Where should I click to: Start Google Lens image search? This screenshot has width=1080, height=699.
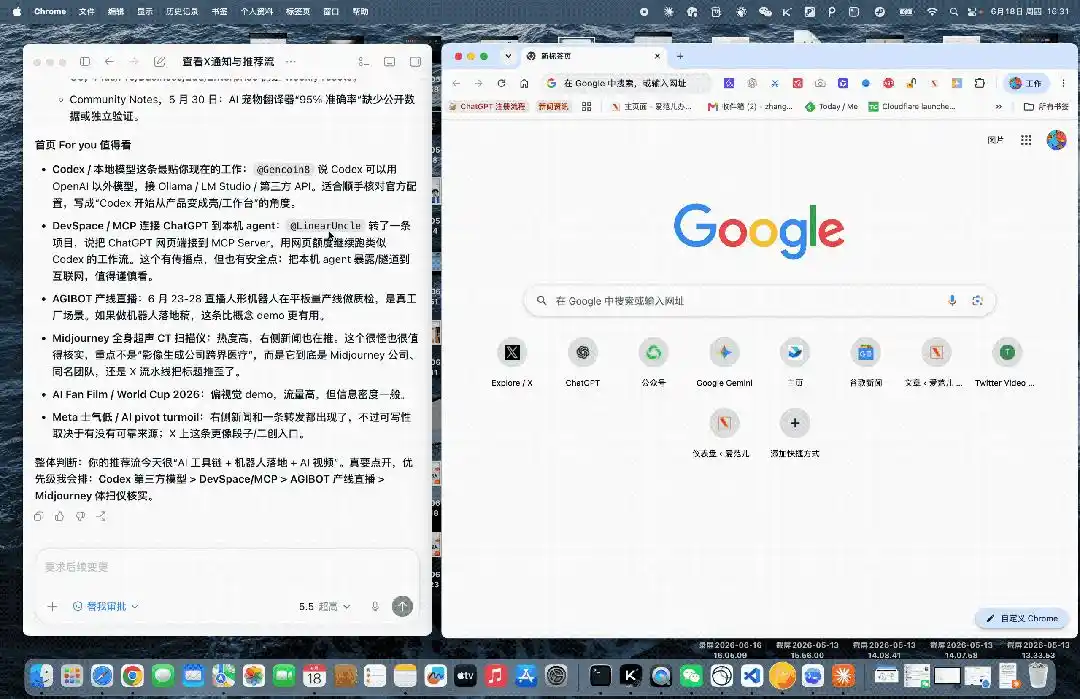click(977, 301)
